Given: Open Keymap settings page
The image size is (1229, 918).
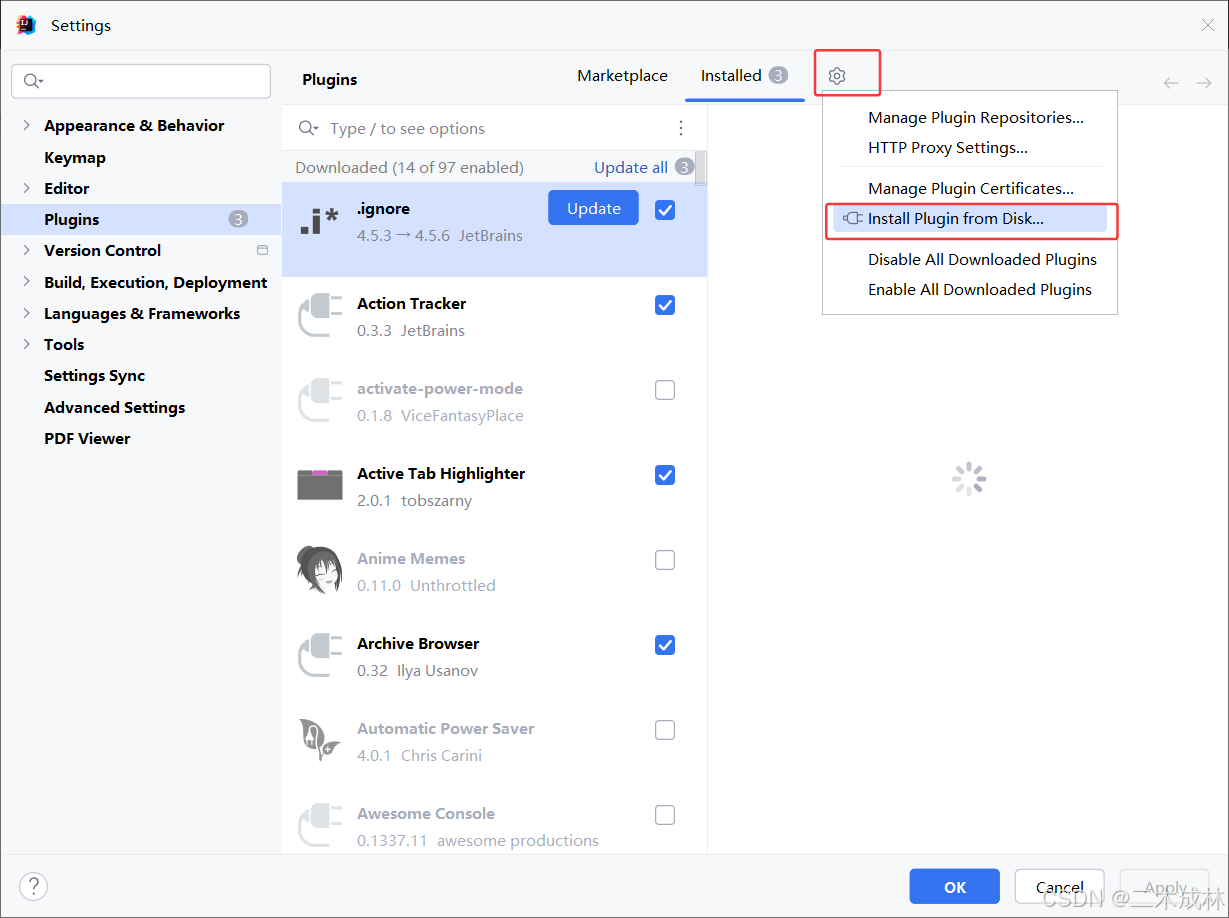Looking at the screenshot, I should click(x=75, y=157).
